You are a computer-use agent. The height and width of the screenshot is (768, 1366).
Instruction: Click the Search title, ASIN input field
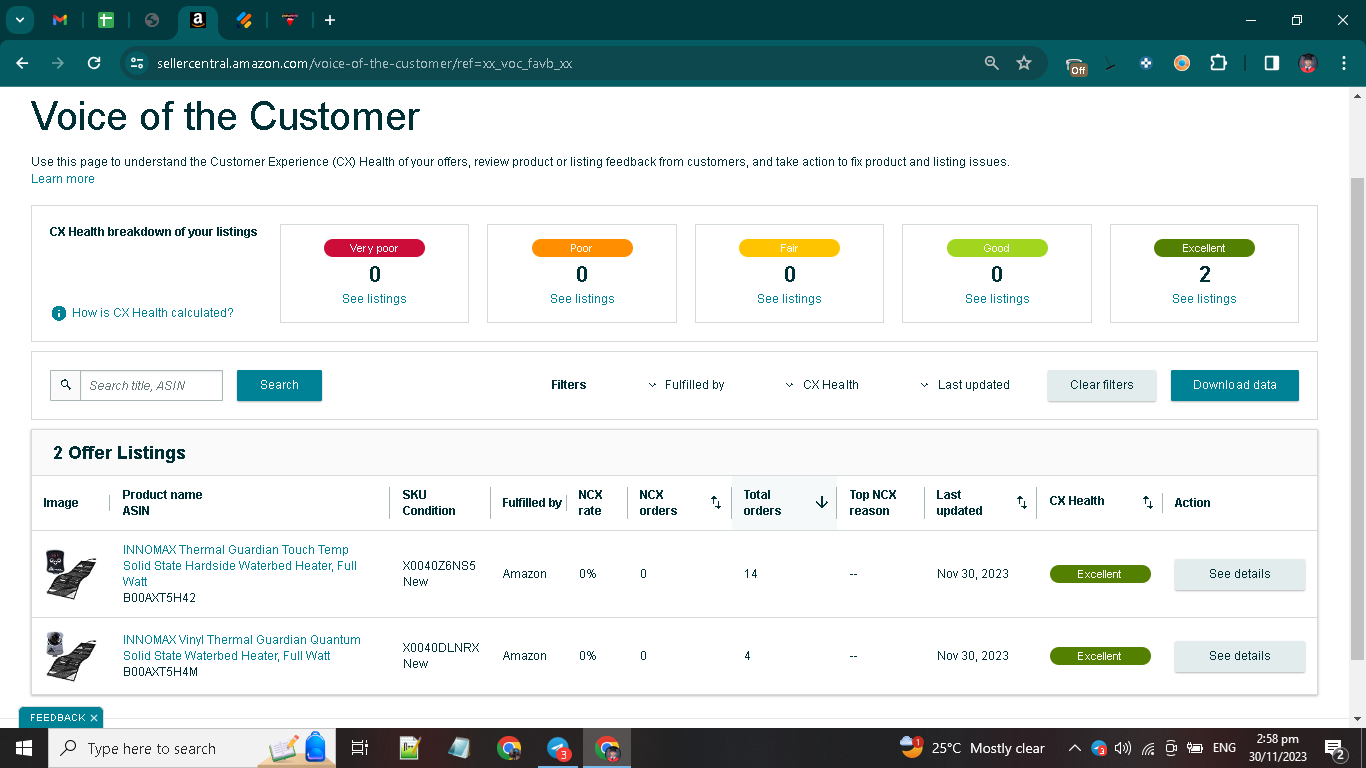tap(151, 385)
